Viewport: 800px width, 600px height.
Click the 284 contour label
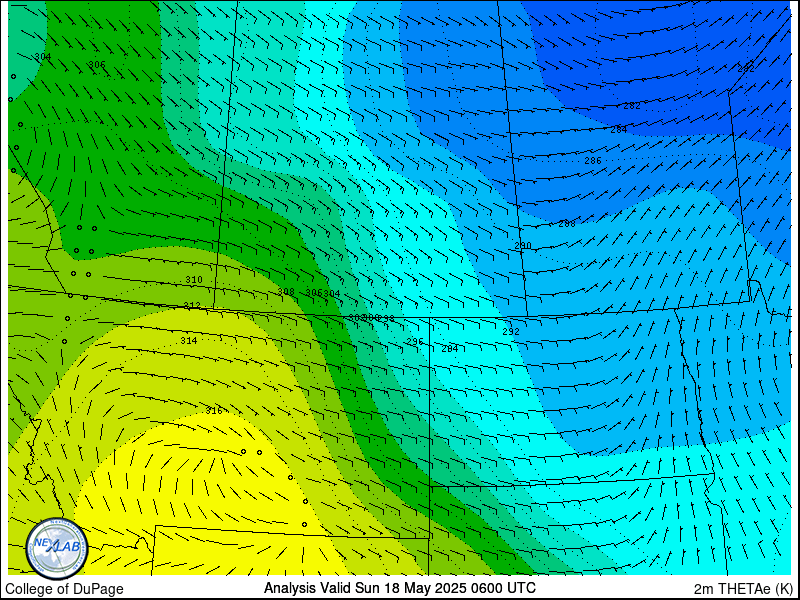[x=618, y=130]
